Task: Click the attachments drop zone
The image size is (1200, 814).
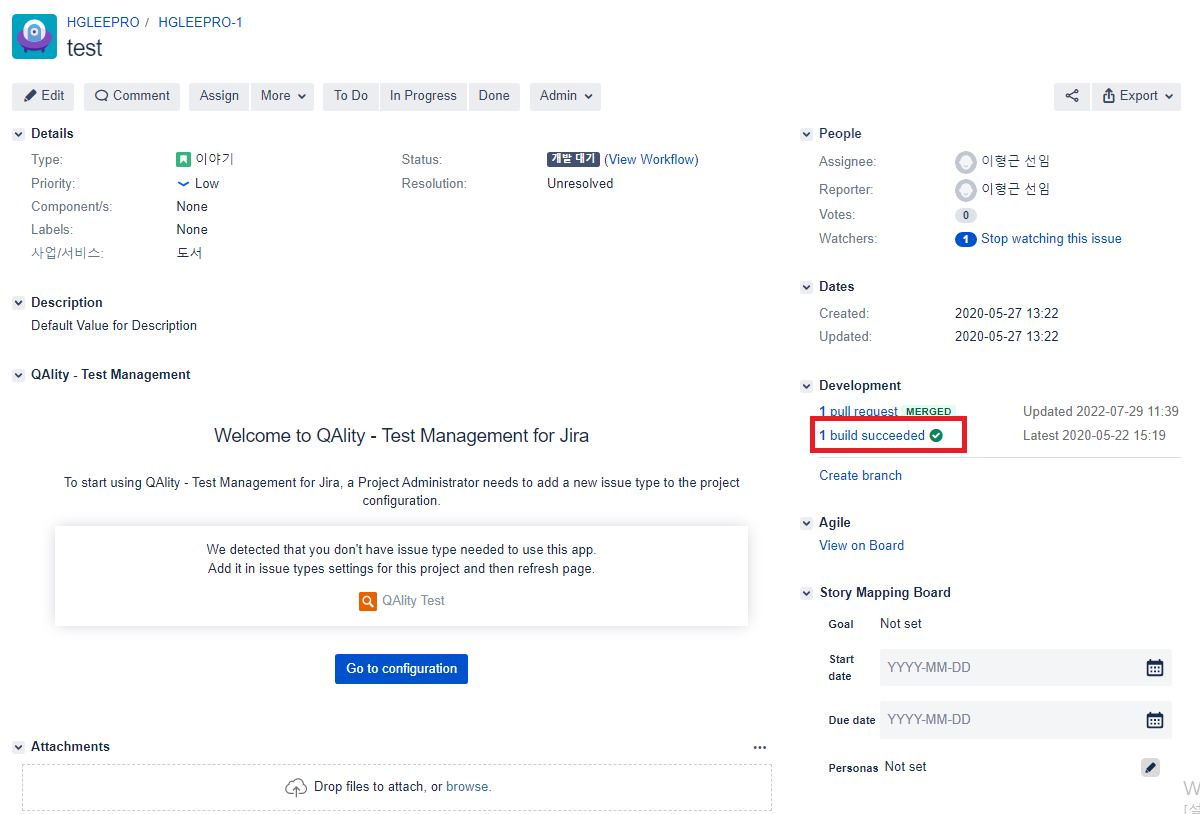Action: click(397, 787)
